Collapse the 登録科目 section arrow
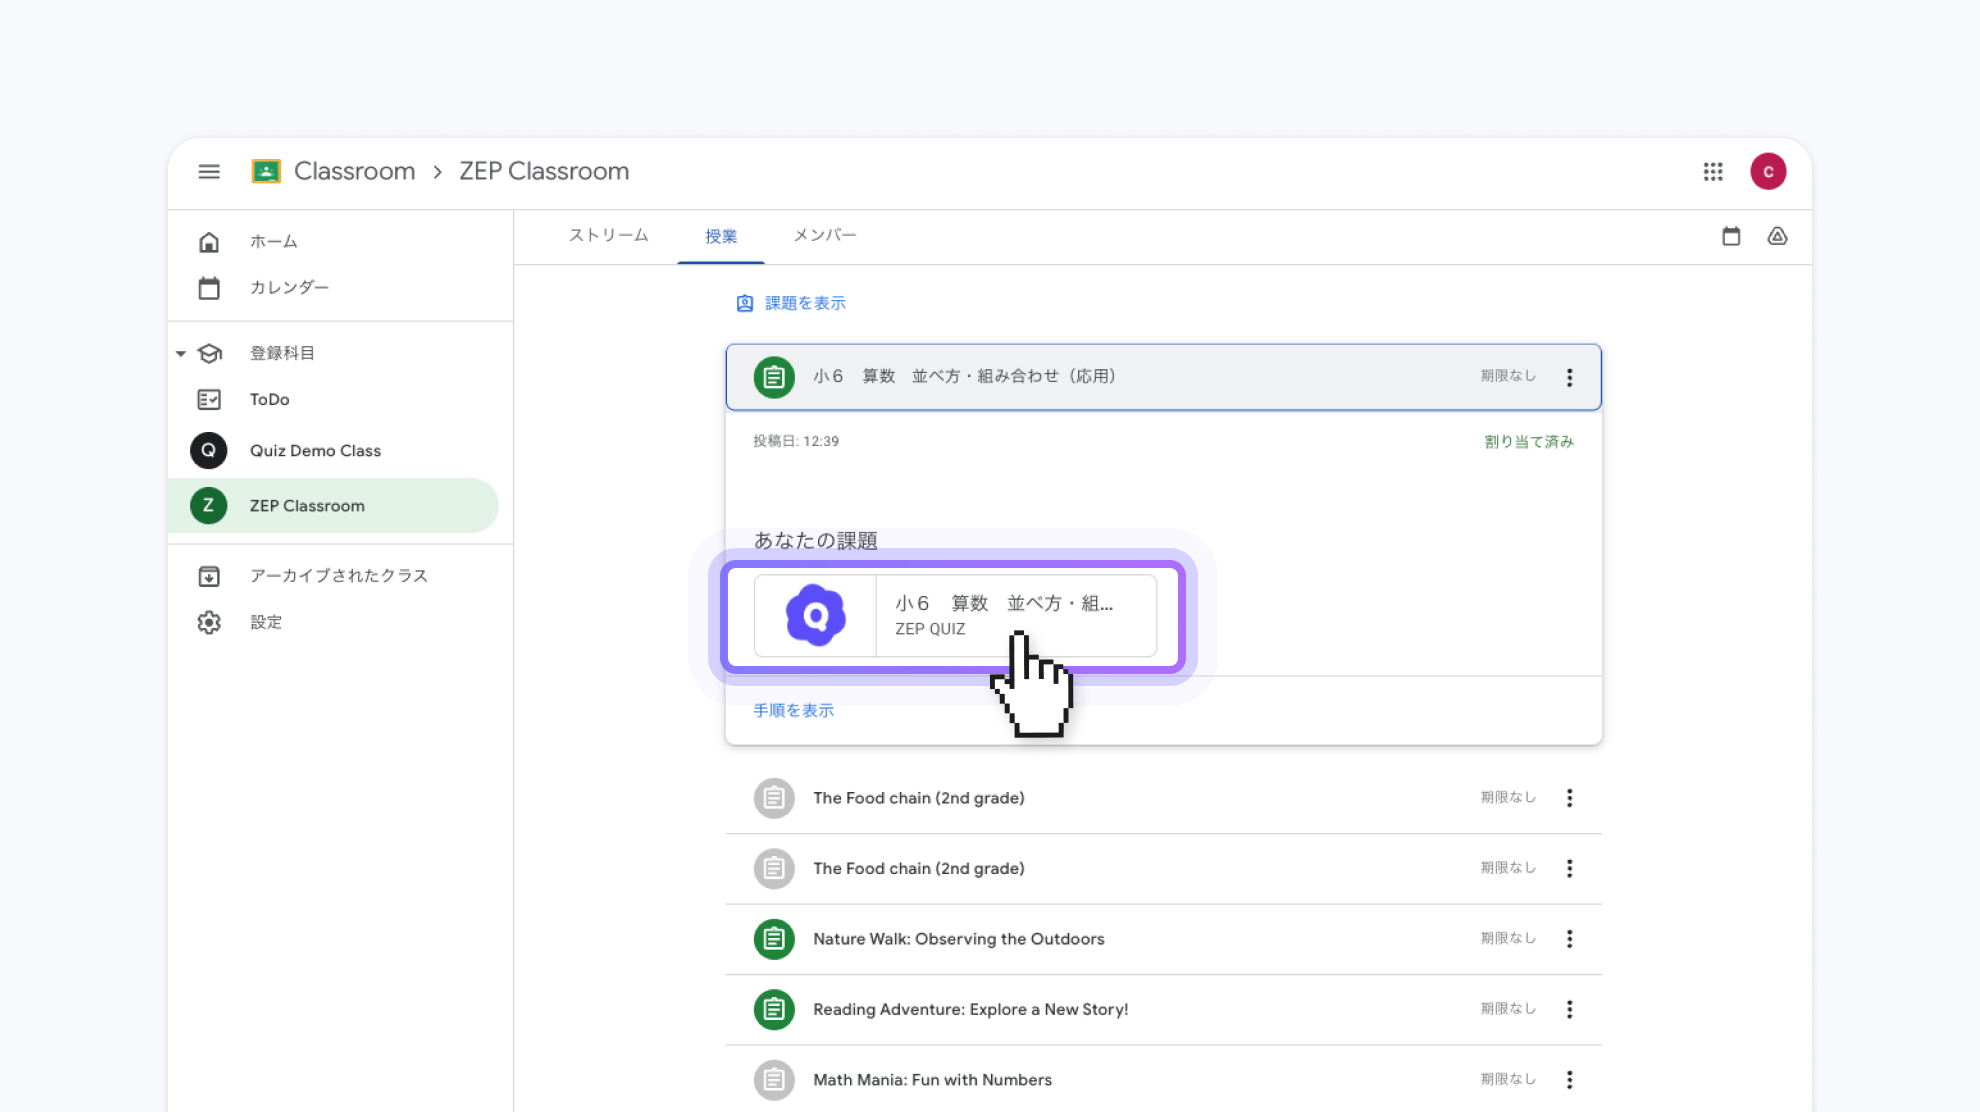Image resolution: width=1980 pixels, height=1112 pixels. 181,353
